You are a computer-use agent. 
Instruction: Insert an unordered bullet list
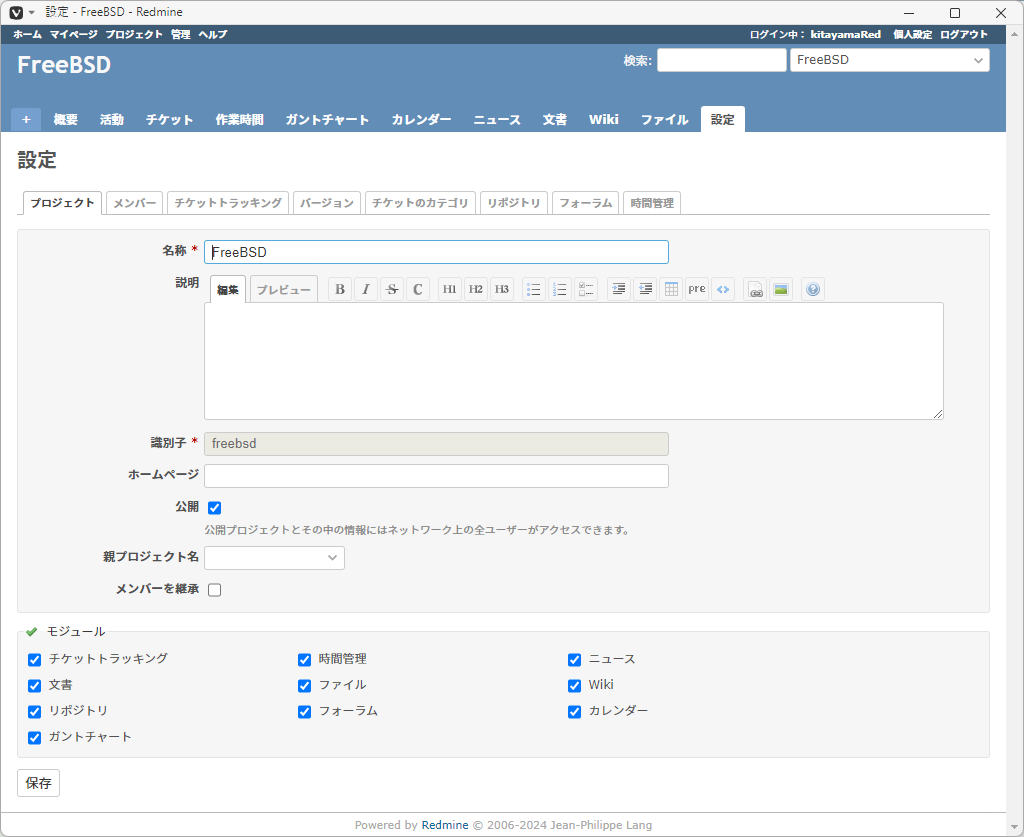534,289
